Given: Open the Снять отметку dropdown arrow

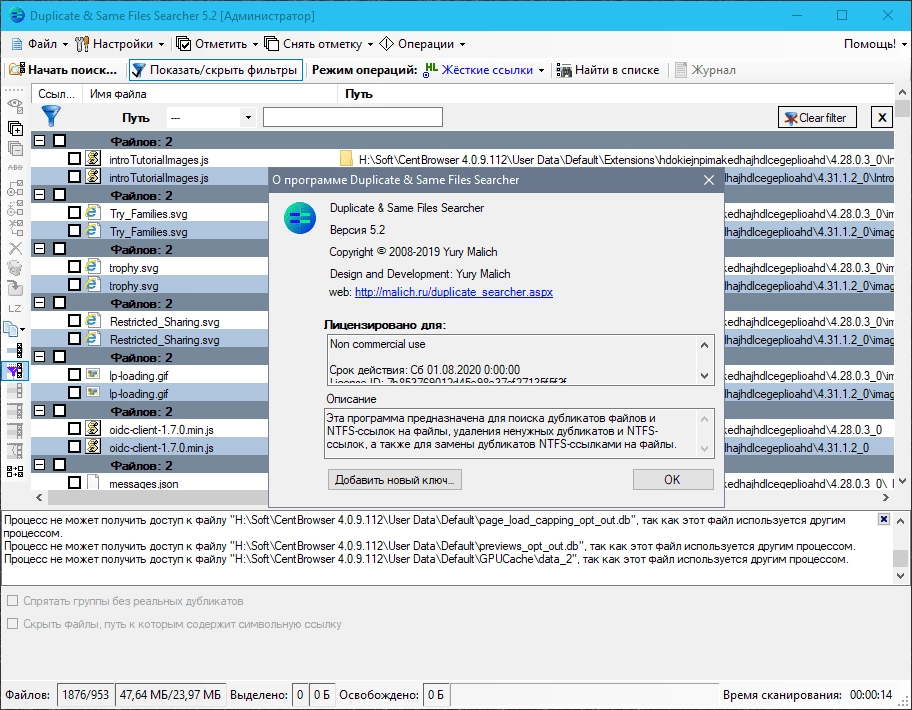Looking at the screenshot, I should pos(370,44).
